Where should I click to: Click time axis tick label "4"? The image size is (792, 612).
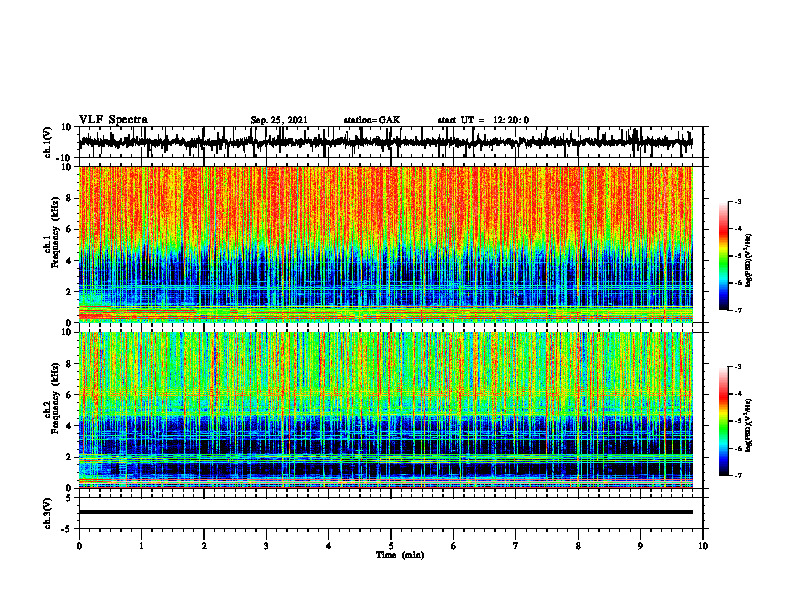click(329, 546)
